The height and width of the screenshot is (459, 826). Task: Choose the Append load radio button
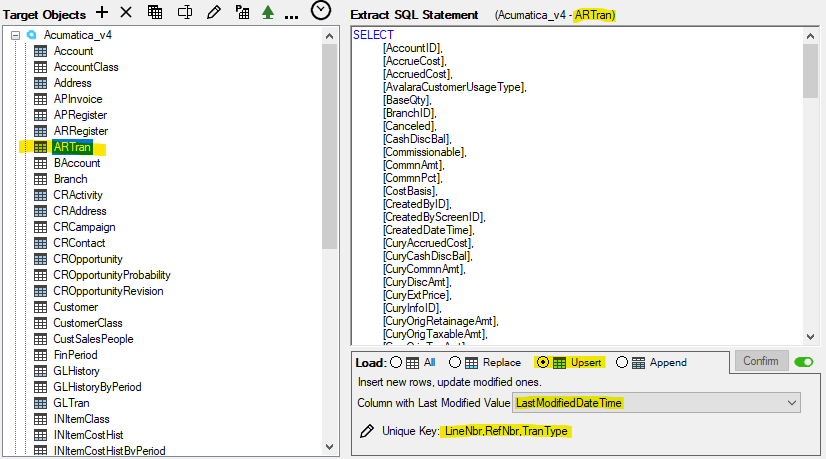pyautogui.click(x=621, y=362)
